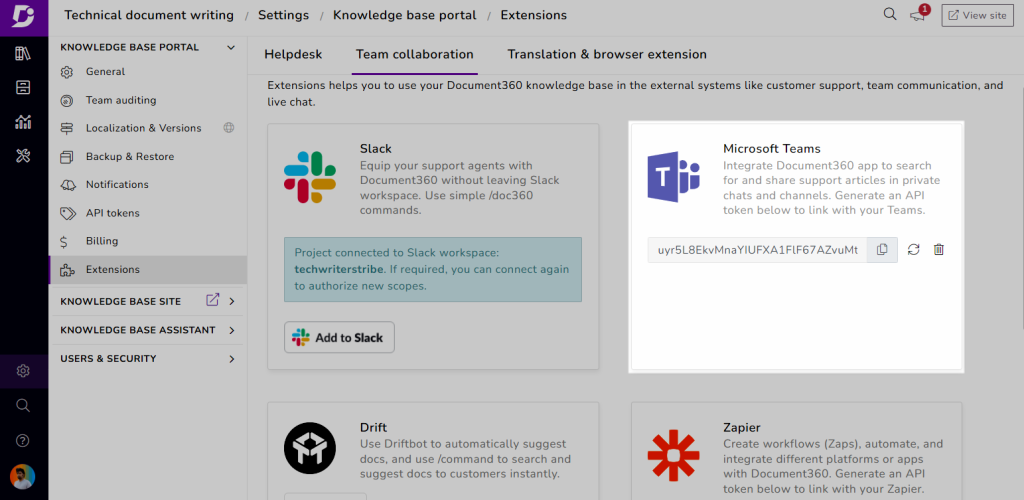Delete the Microsoft Teams API token

tap(939, 249)
